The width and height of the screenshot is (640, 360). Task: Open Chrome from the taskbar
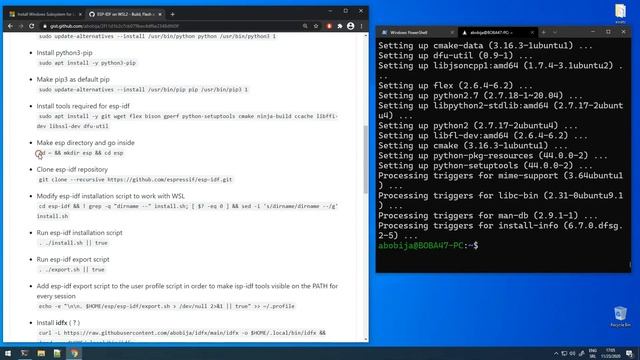point(74,353)
